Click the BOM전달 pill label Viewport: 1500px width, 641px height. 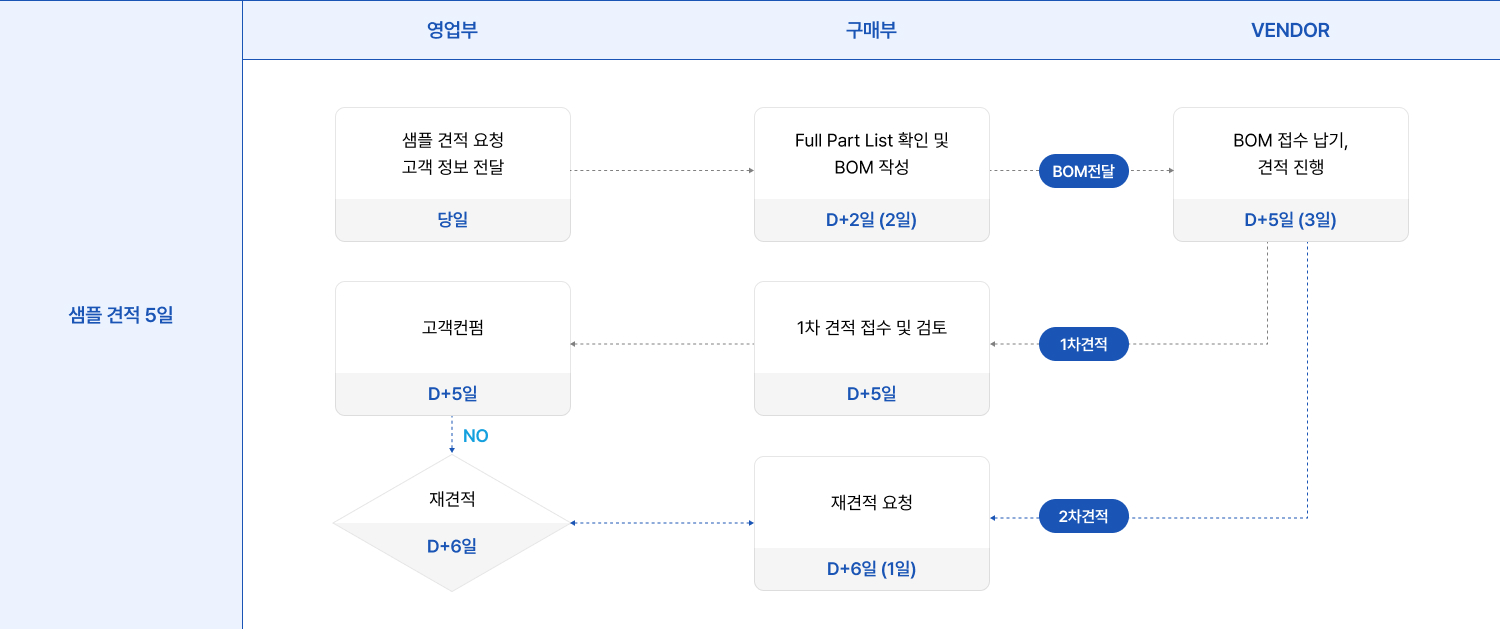point(1084,171)
